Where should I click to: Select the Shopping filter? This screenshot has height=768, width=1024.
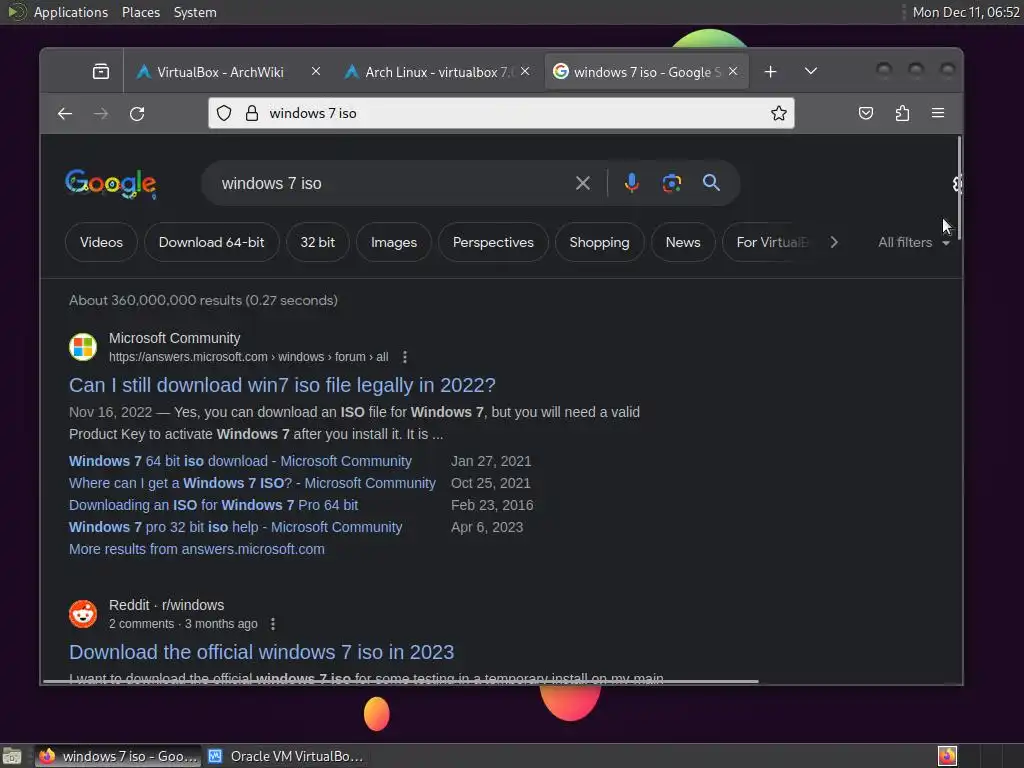pos(600,242)
